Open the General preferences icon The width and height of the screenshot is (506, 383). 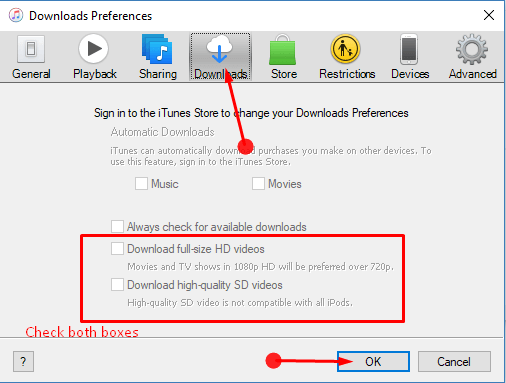pyautogui.click(x=31, y=49)
